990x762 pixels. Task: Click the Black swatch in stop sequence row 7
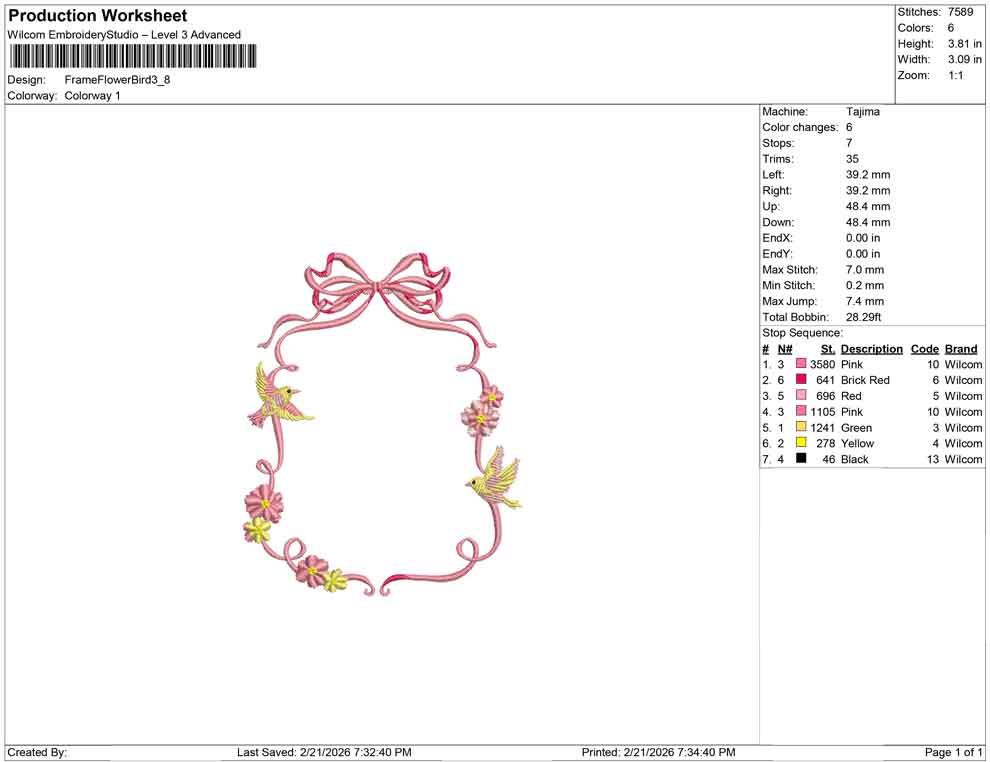(x=800, y=459)
